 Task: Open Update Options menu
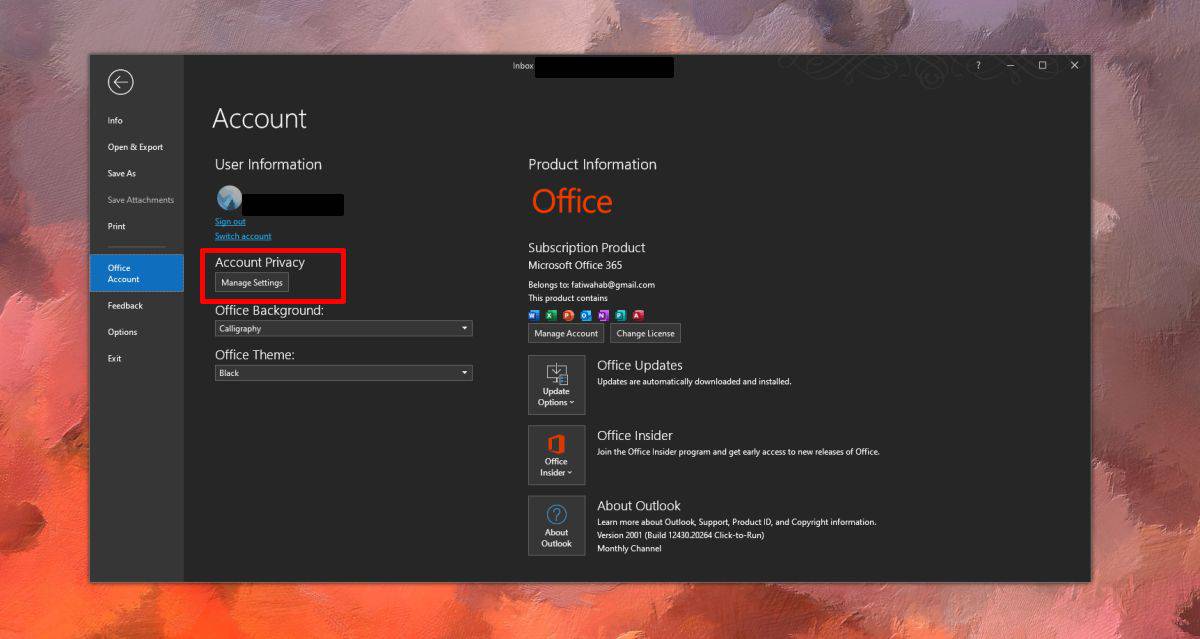[557, 385]
